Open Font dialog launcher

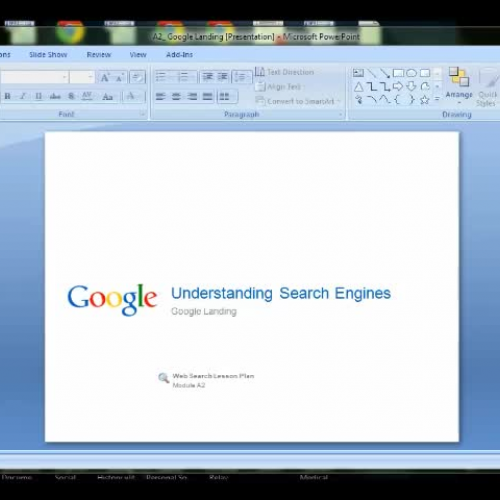coord(143,114)
